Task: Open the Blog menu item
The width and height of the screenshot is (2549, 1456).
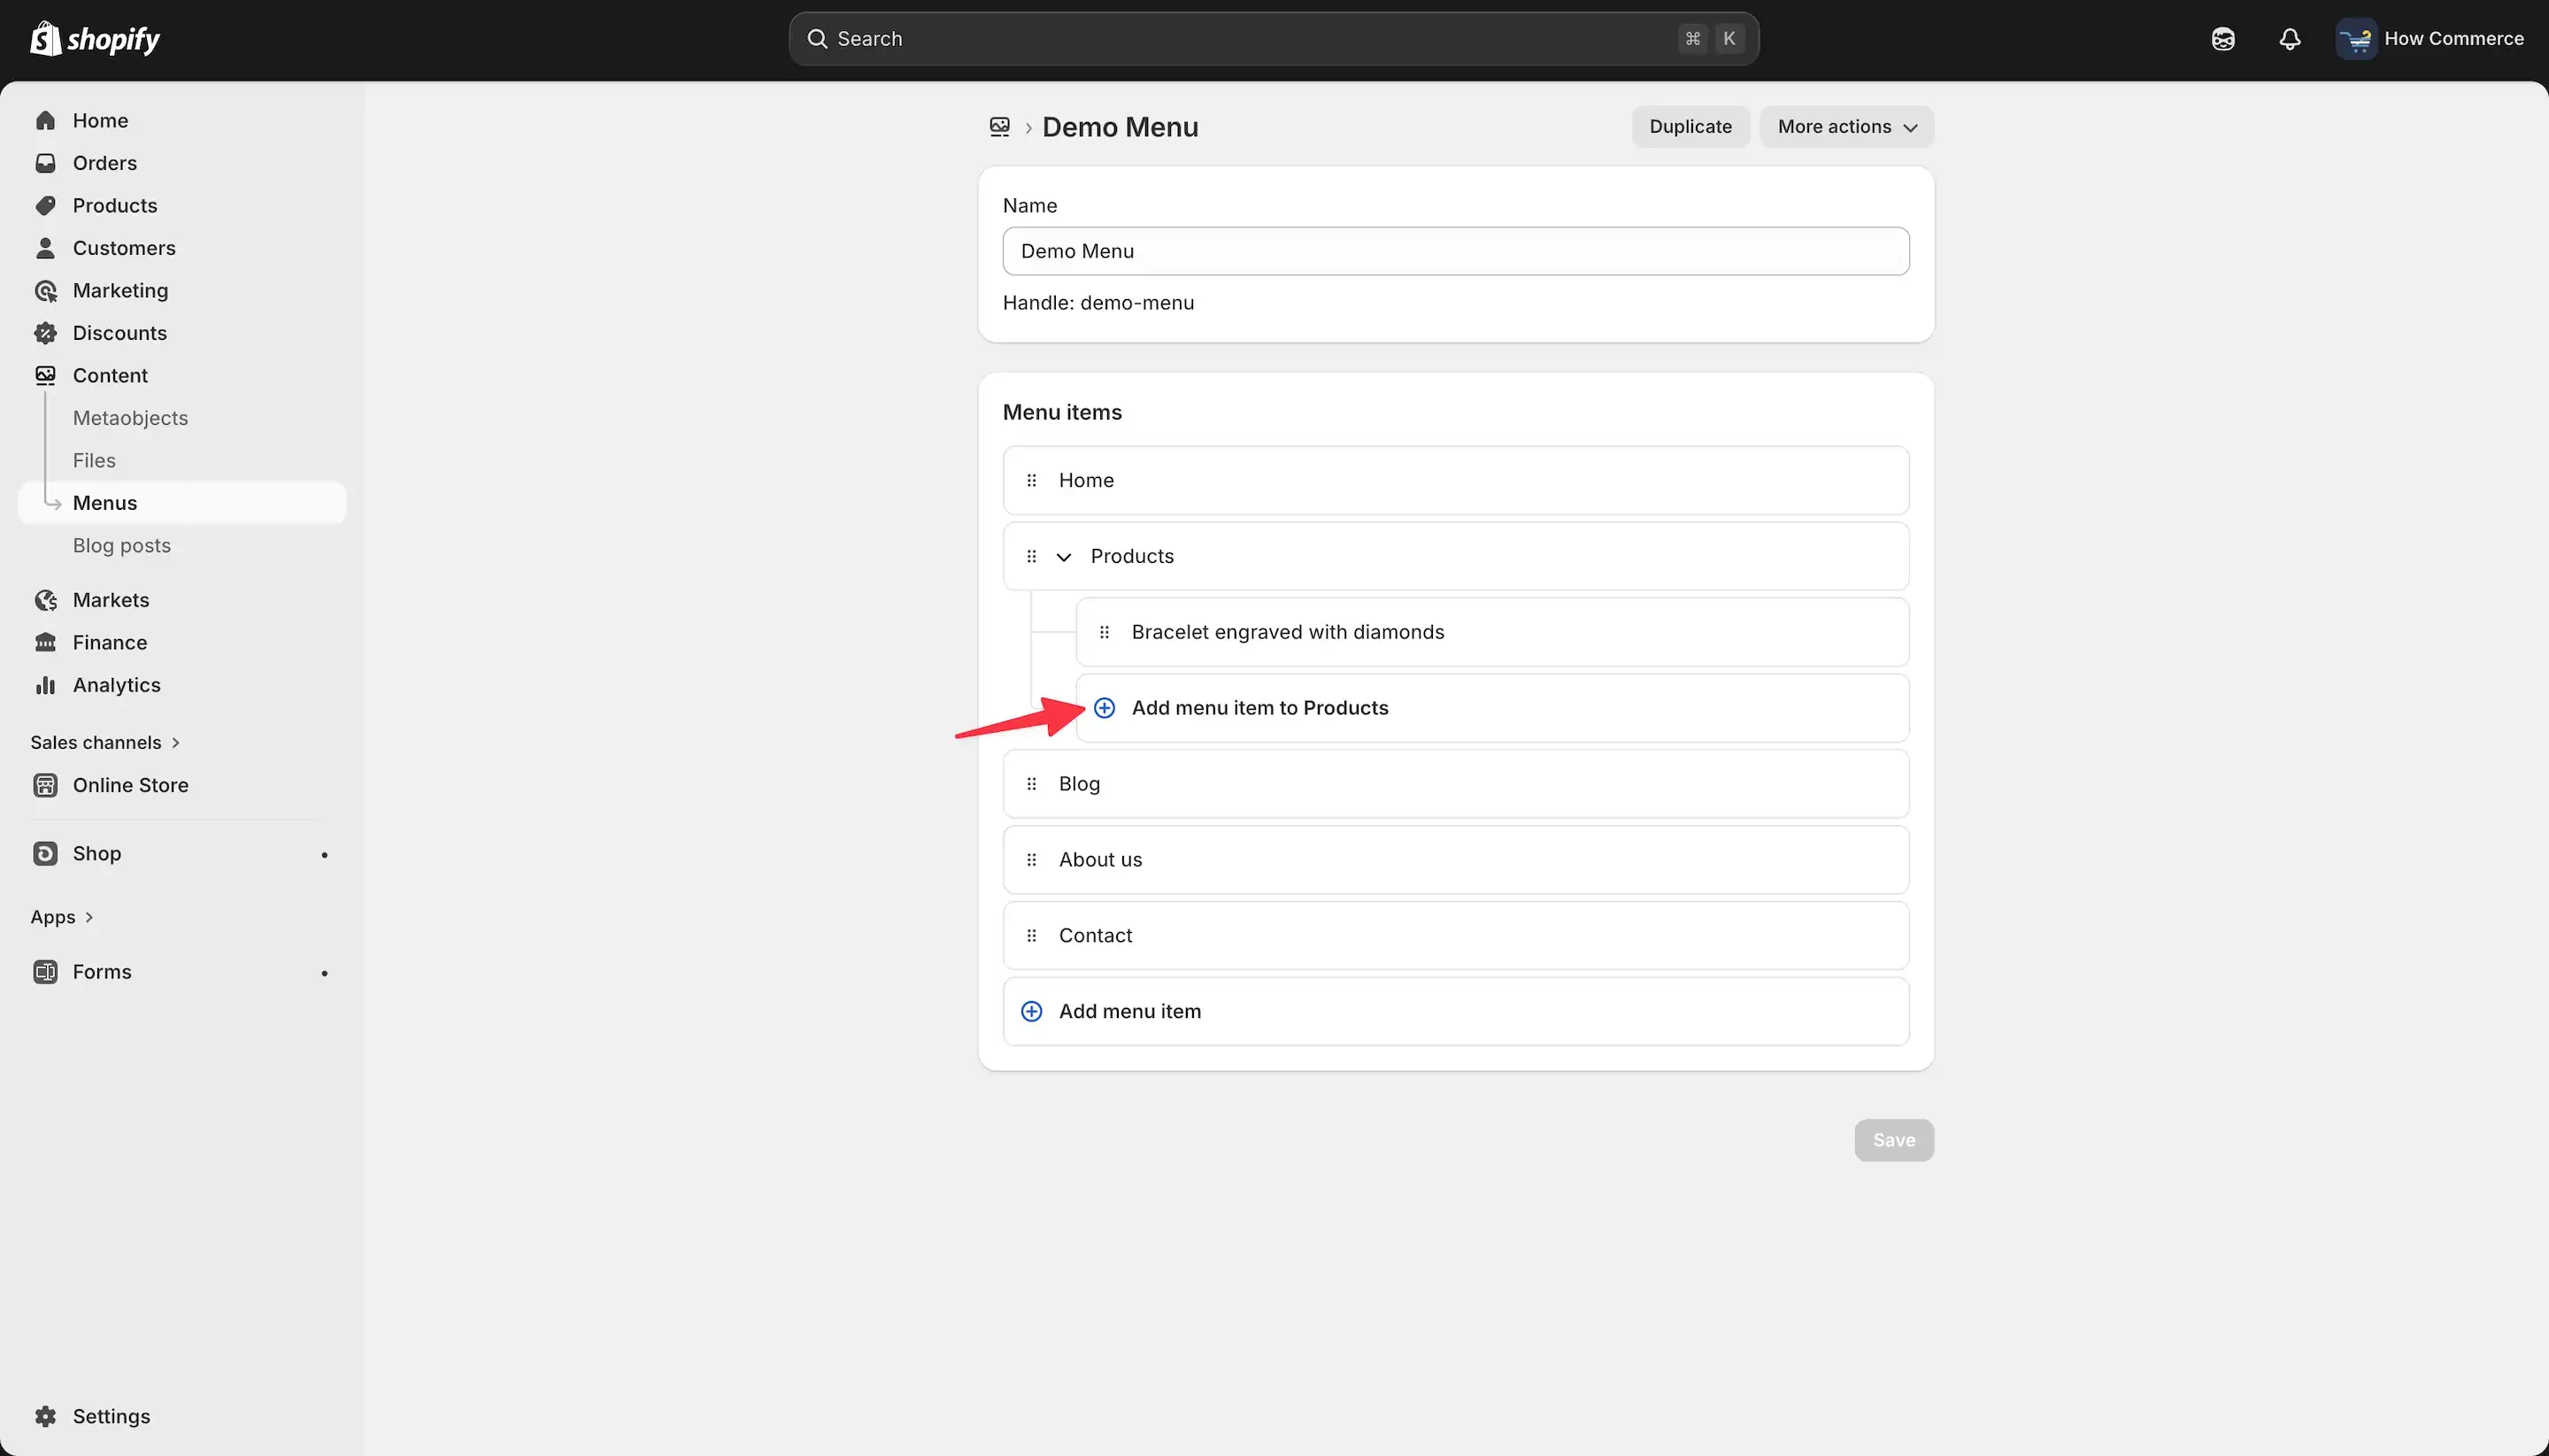Action: (x=1456, y=784)
